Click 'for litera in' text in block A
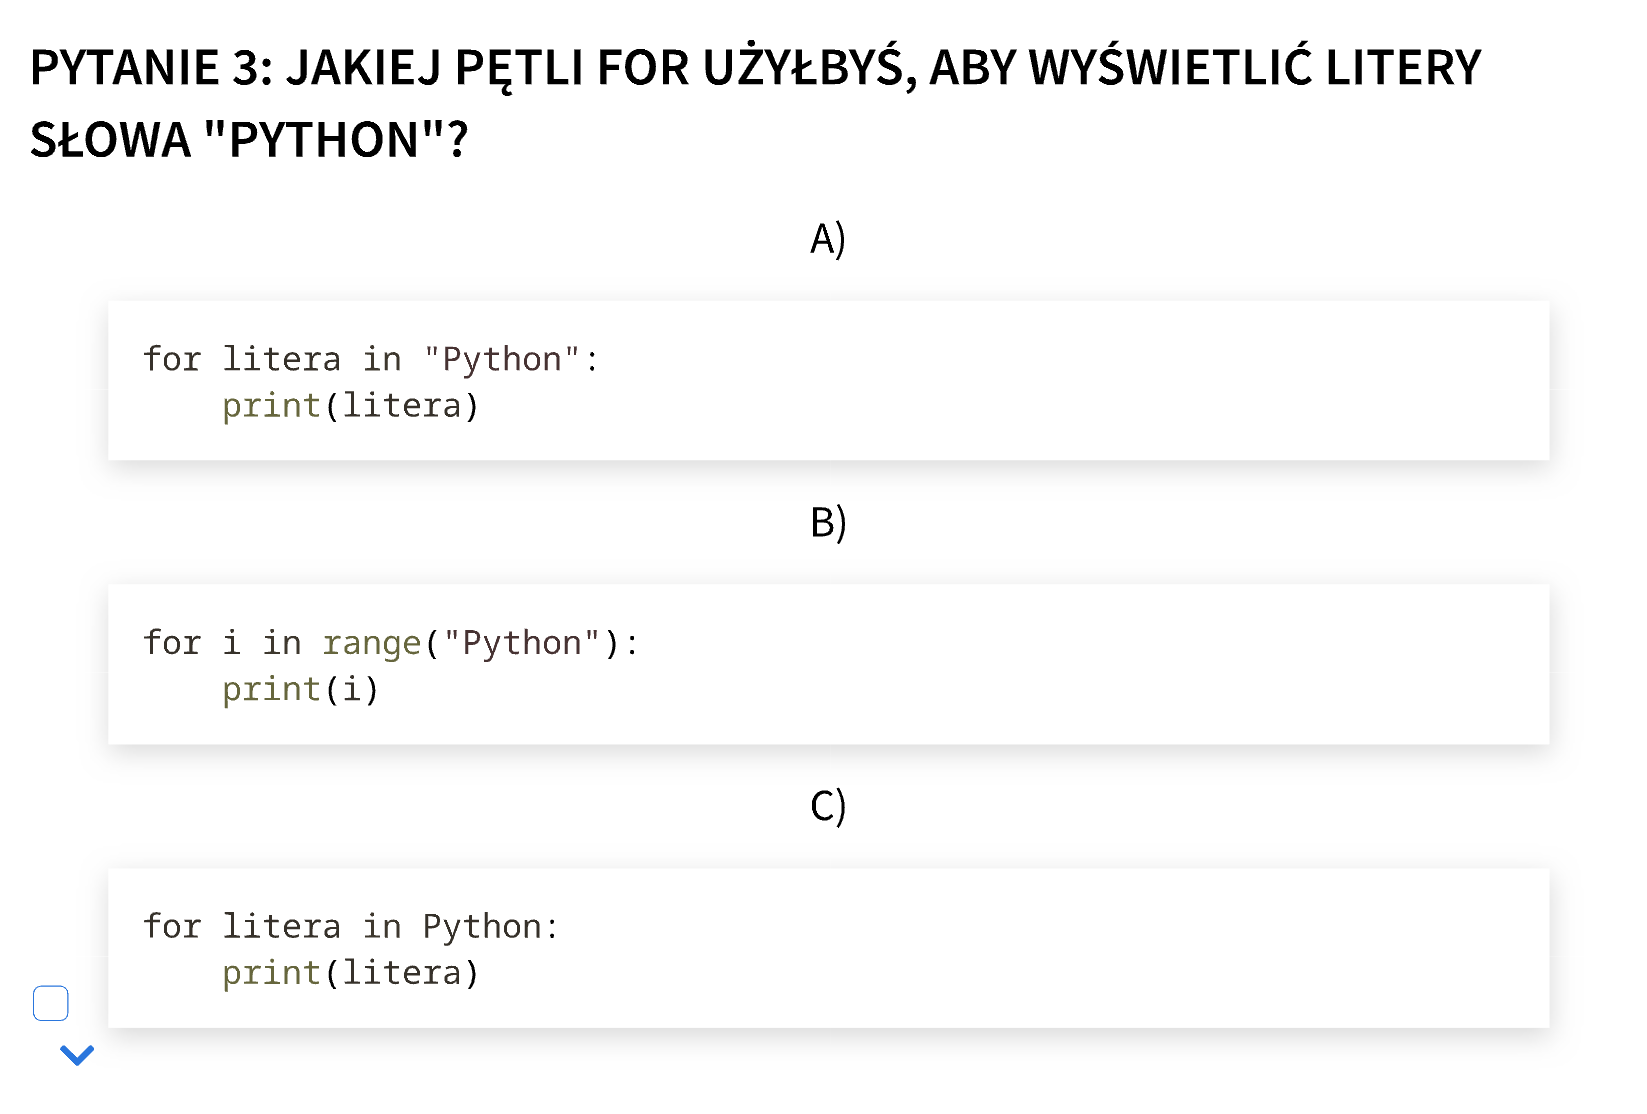1647x1114 pixels. (x=271, y=359)
